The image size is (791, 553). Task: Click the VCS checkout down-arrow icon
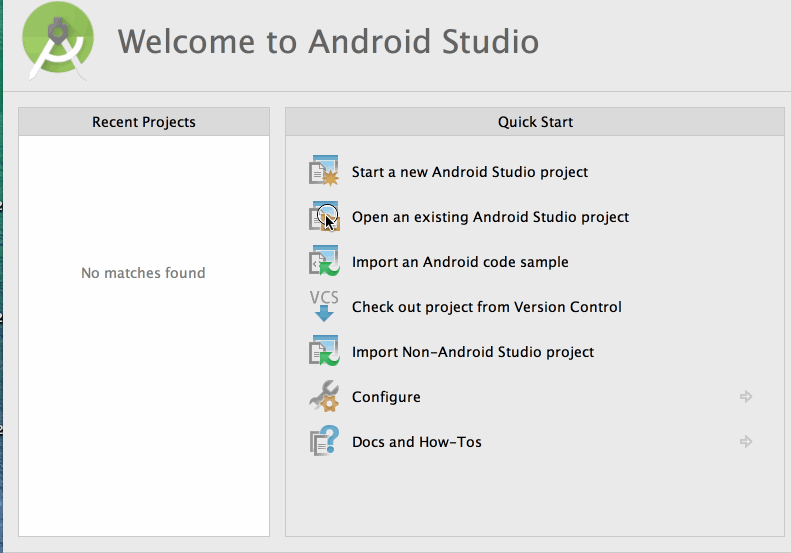coord(324,307)
